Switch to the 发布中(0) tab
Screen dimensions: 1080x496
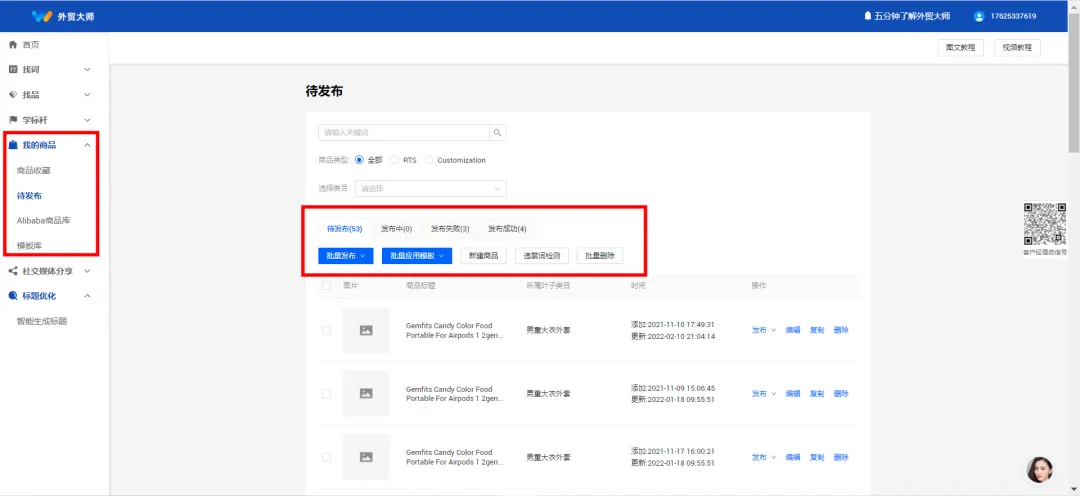397,229
